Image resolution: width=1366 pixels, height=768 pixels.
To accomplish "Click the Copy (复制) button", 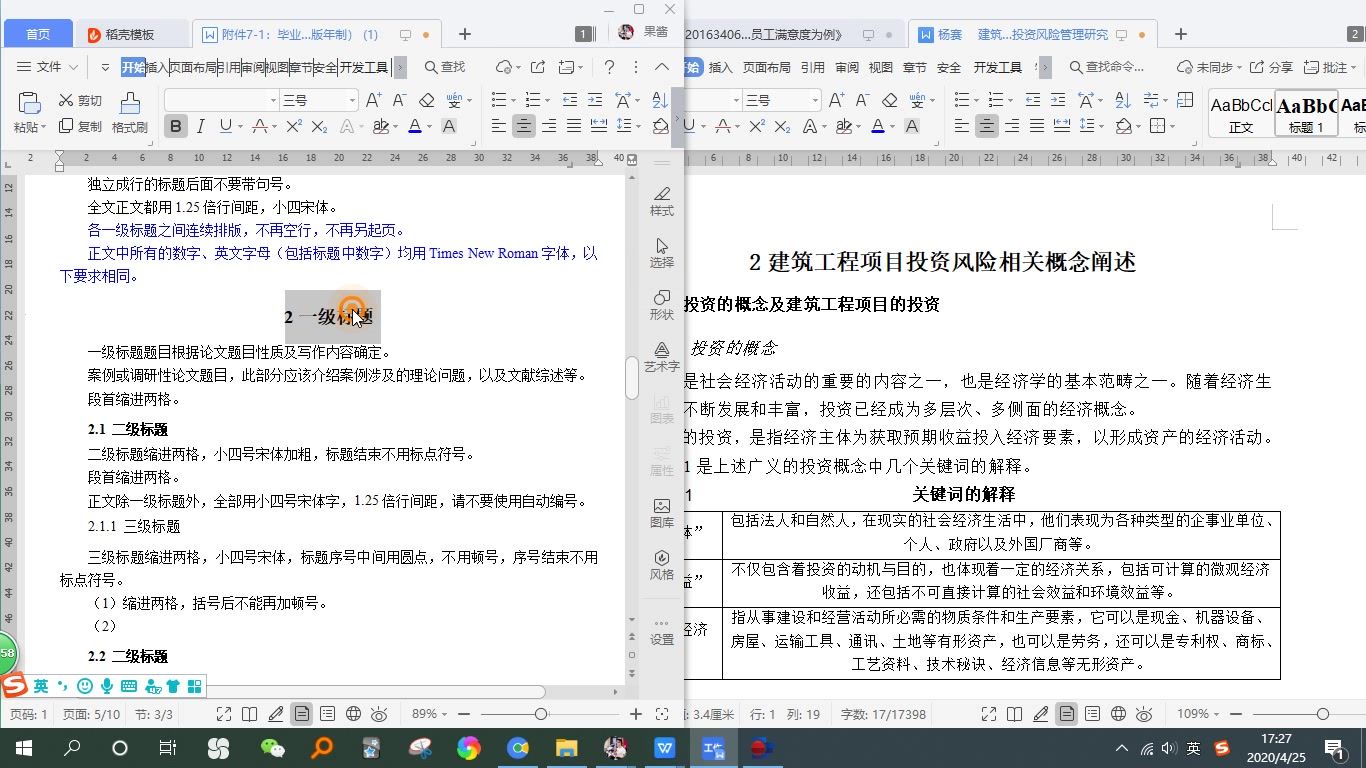I will point(80,126).
